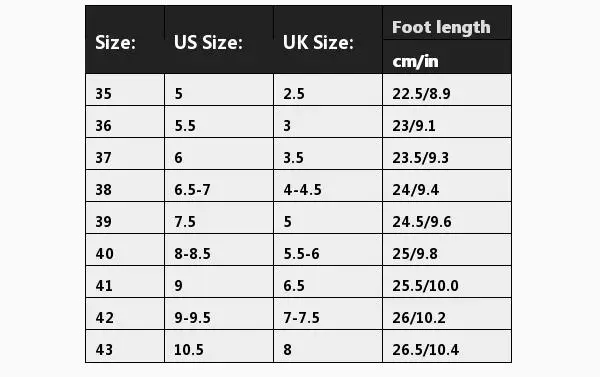The image size is (600, 377).
Task: Select the 'US Size:' header cell
Action: tap(219, 40)
